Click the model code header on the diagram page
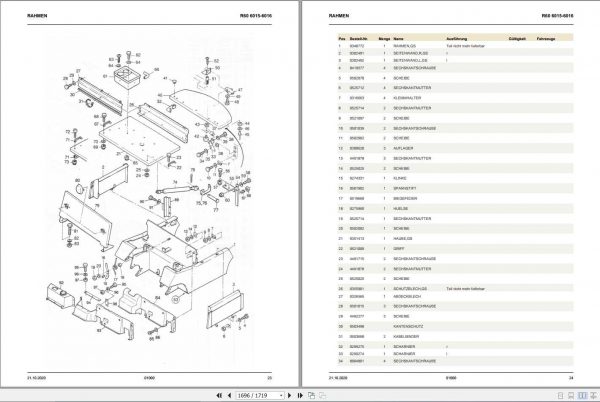600x402 pixels. pyautogui.click(x=256, y=16)
